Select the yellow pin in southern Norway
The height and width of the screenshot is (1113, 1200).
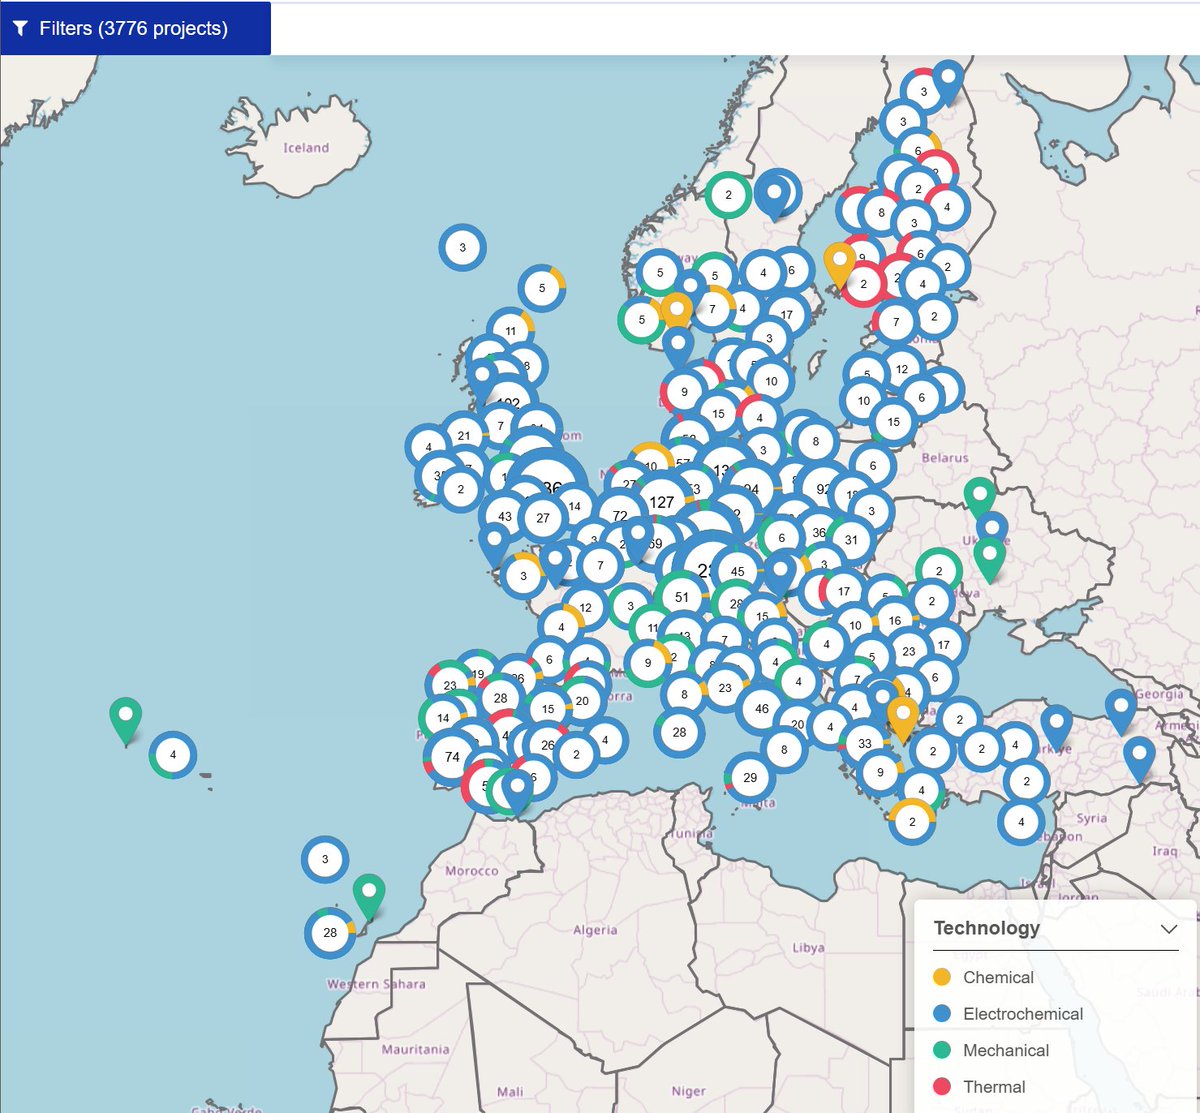[676, 309]
